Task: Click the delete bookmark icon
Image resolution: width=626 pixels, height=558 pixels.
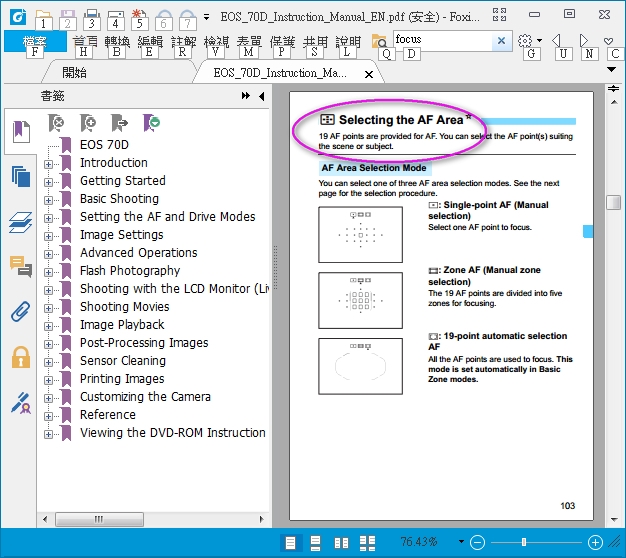Action: (56, 123)
